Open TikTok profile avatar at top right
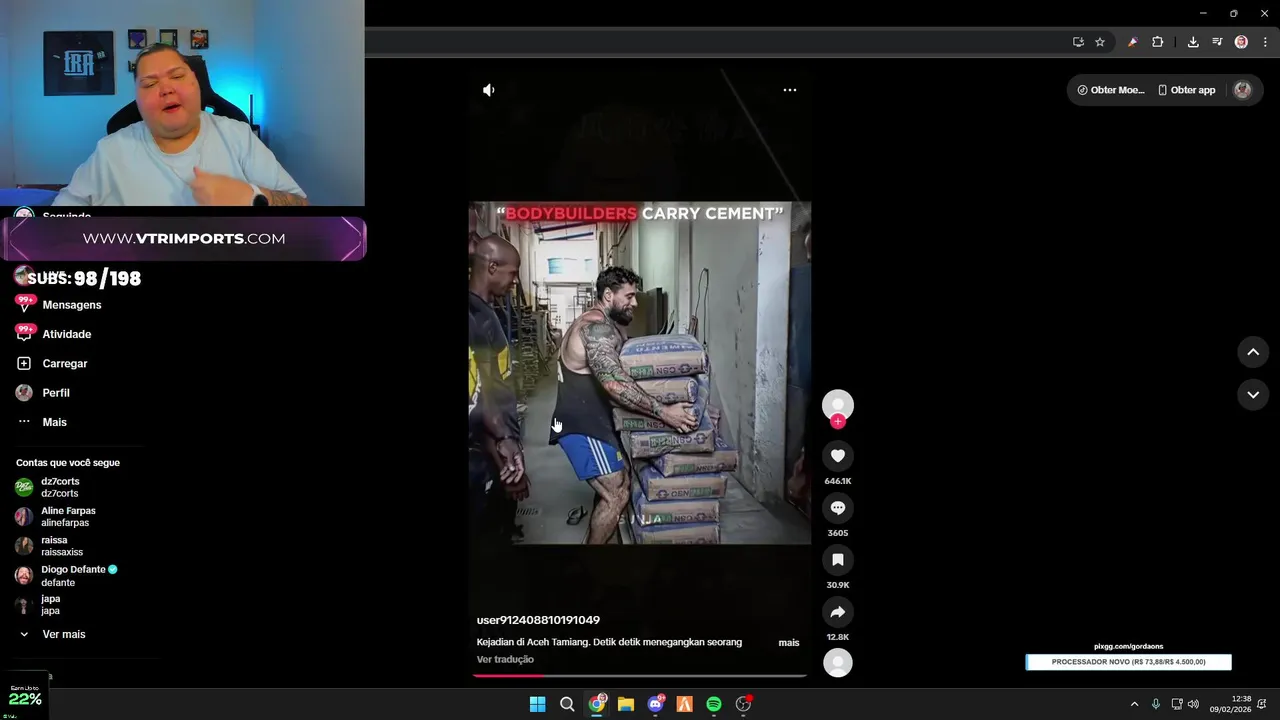The width and height of the screenshot is (1280, 720). coord(1243,90)
